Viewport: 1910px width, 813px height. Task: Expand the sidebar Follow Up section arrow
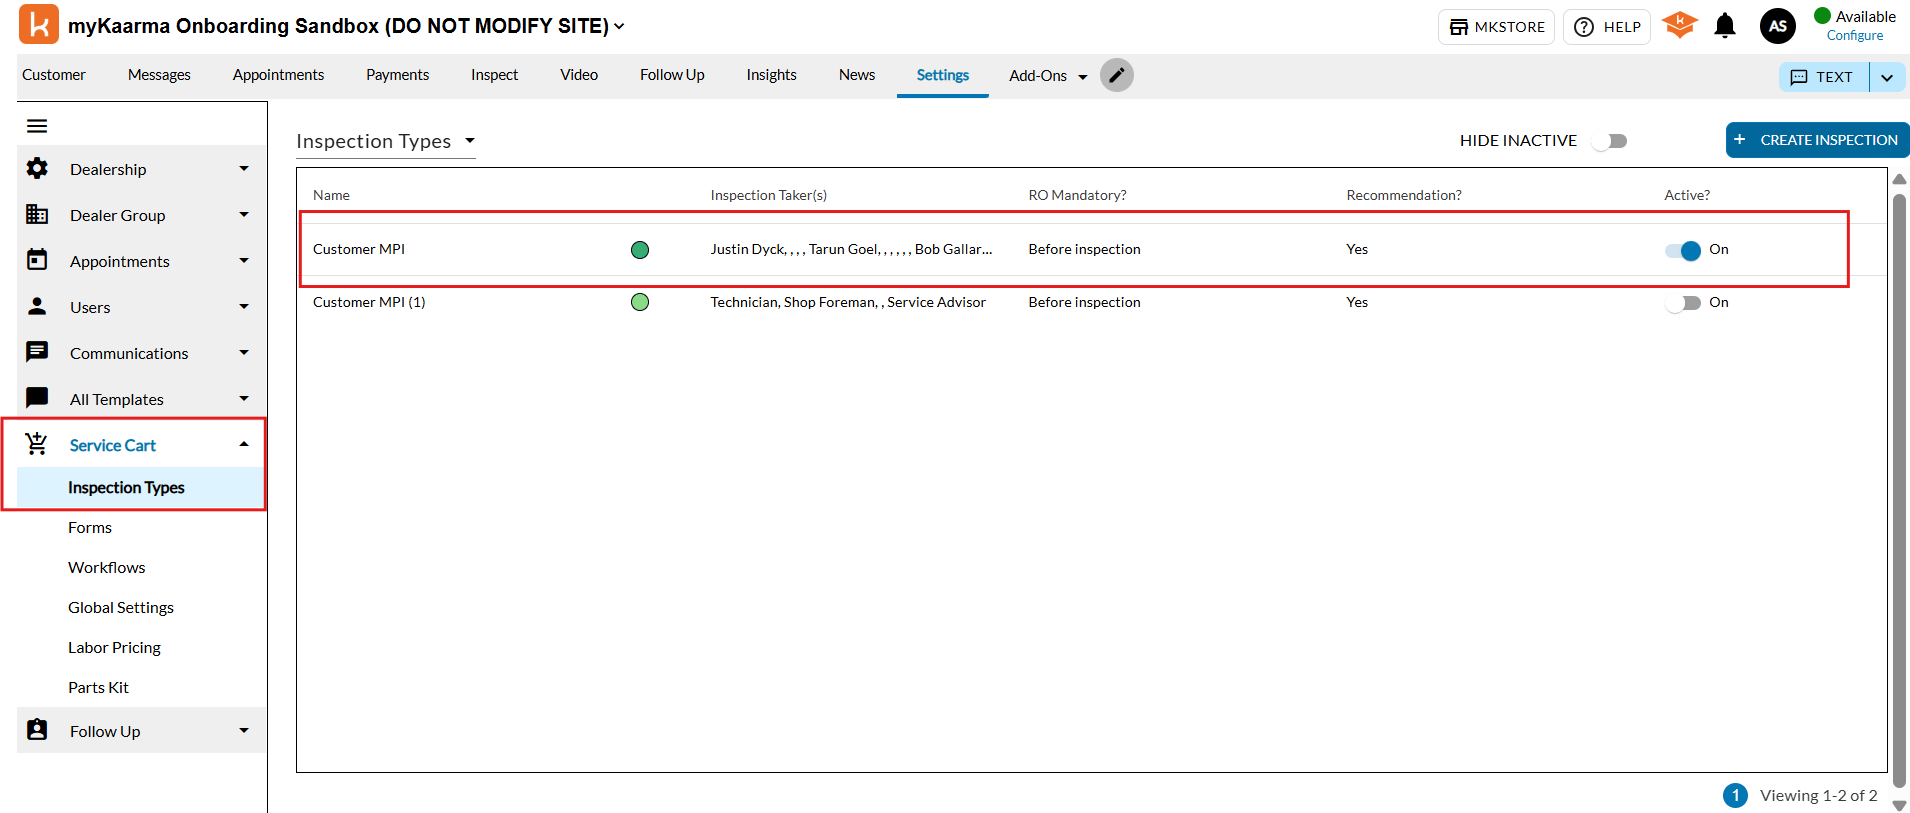point(244,730)
